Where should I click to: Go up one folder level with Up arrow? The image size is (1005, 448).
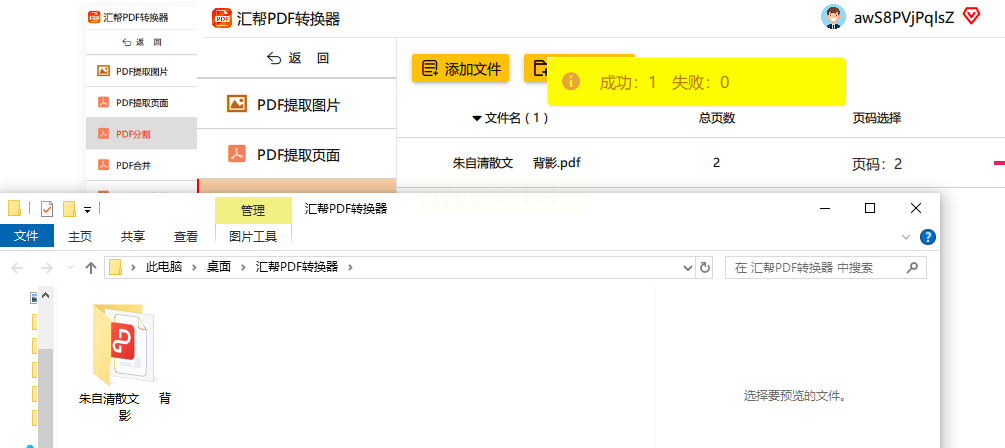[x=90, y=268]
